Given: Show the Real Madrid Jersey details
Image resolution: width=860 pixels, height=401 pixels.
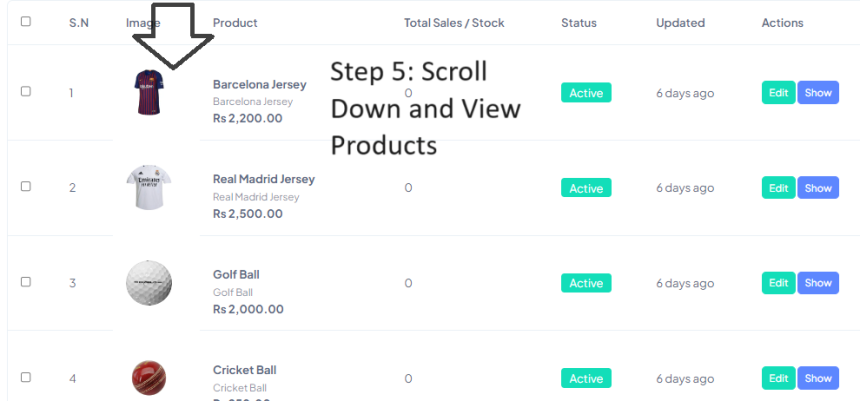Looking at the screenshot, I should pos(818,188).
